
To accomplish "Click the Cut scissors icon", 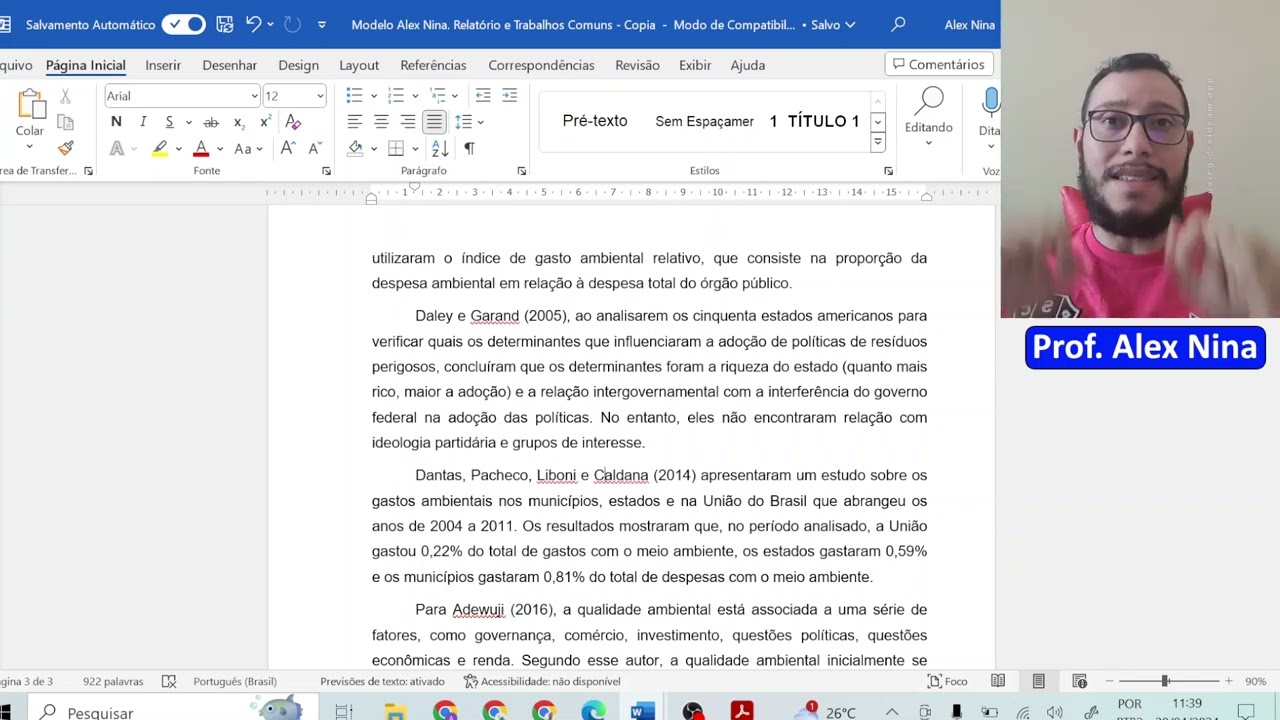I will pos(65,96).
